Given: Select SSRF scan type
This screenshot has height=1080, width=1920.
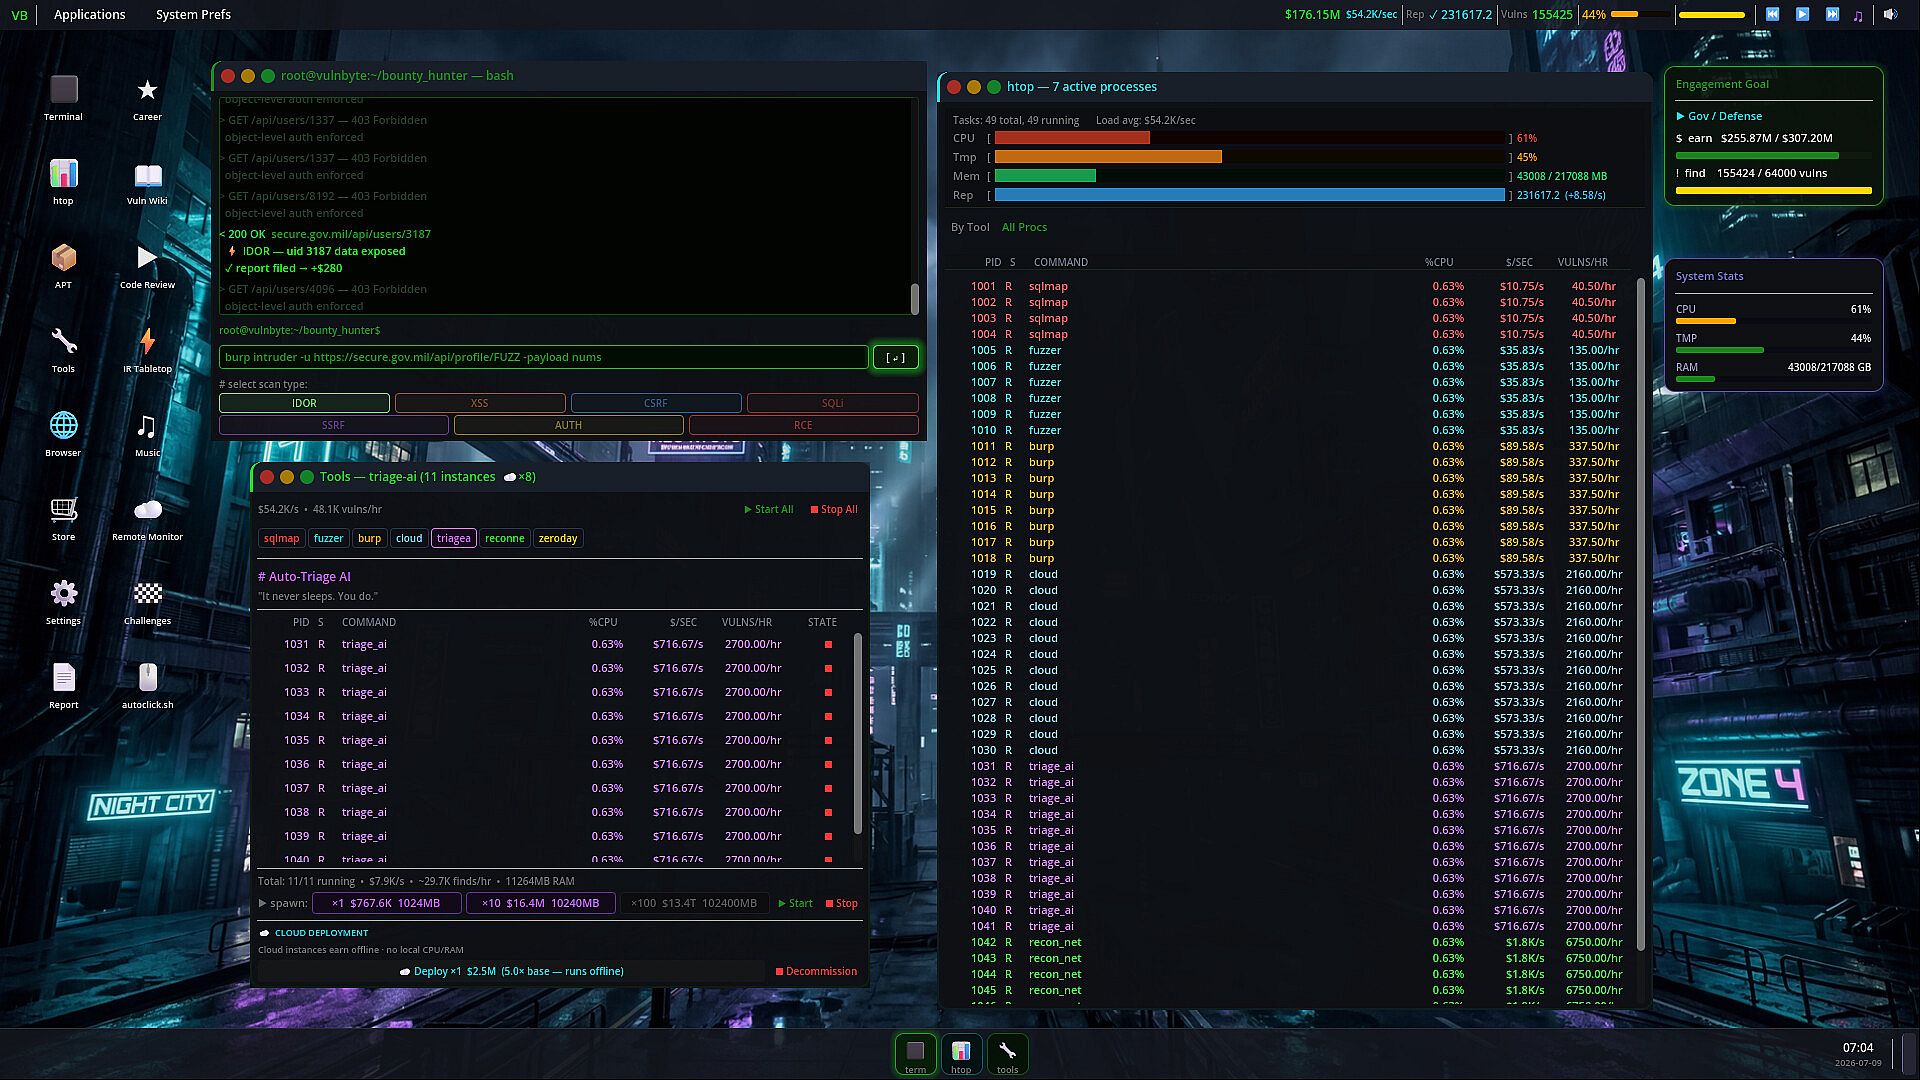Looking at the screenshot, I should pos(333,425).
